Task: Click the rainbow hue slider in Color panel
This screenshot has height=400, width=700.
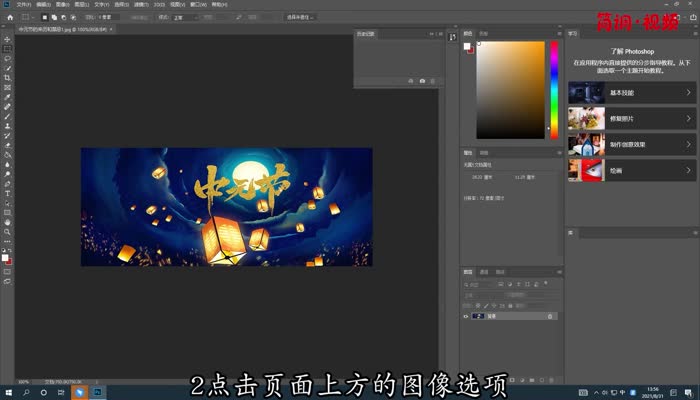Action: pyautogui.click(x=553, y=90)
